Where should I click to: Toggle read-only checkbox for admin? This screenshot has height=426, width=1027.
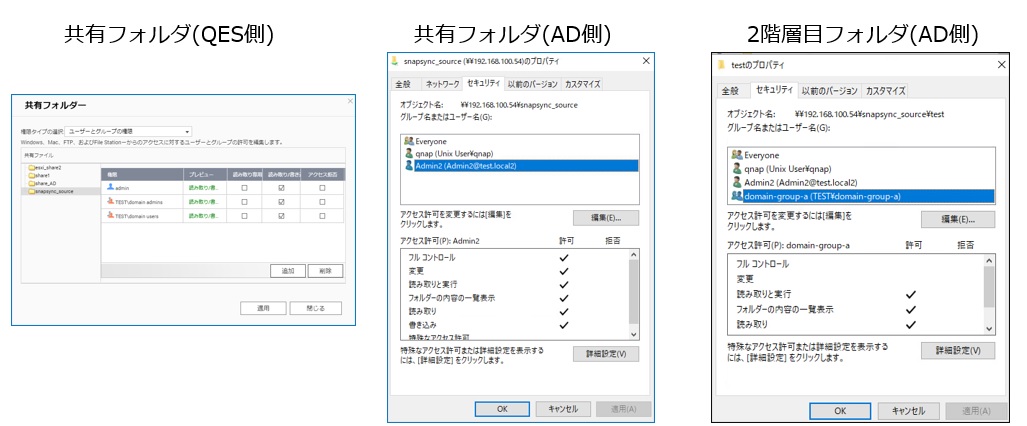244,187
